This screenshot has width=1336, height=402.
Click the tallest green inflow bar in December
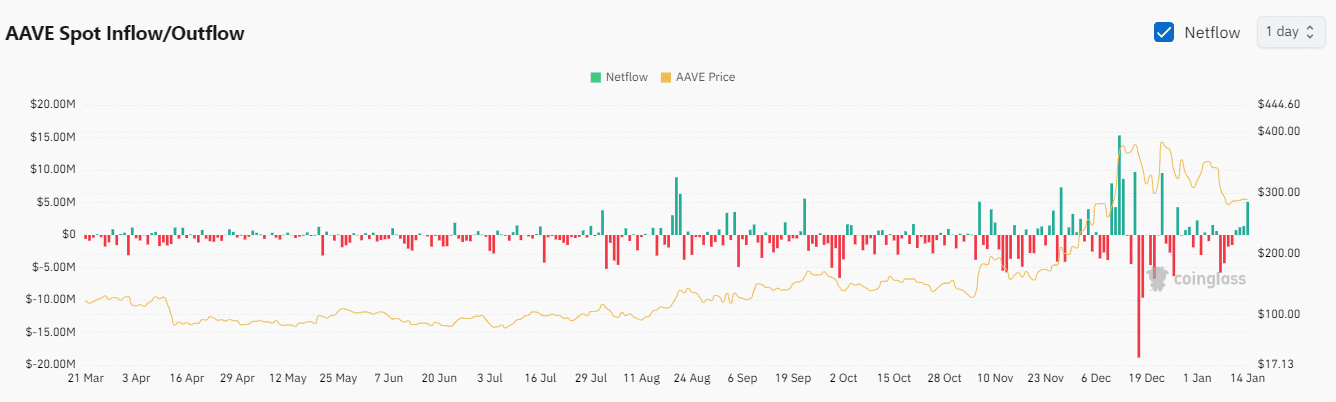1119,185
